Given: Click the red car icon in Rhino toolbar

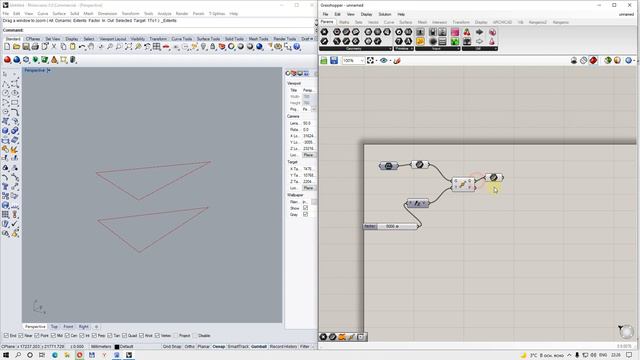Looking at the screenshot, I should coord(166,47).
